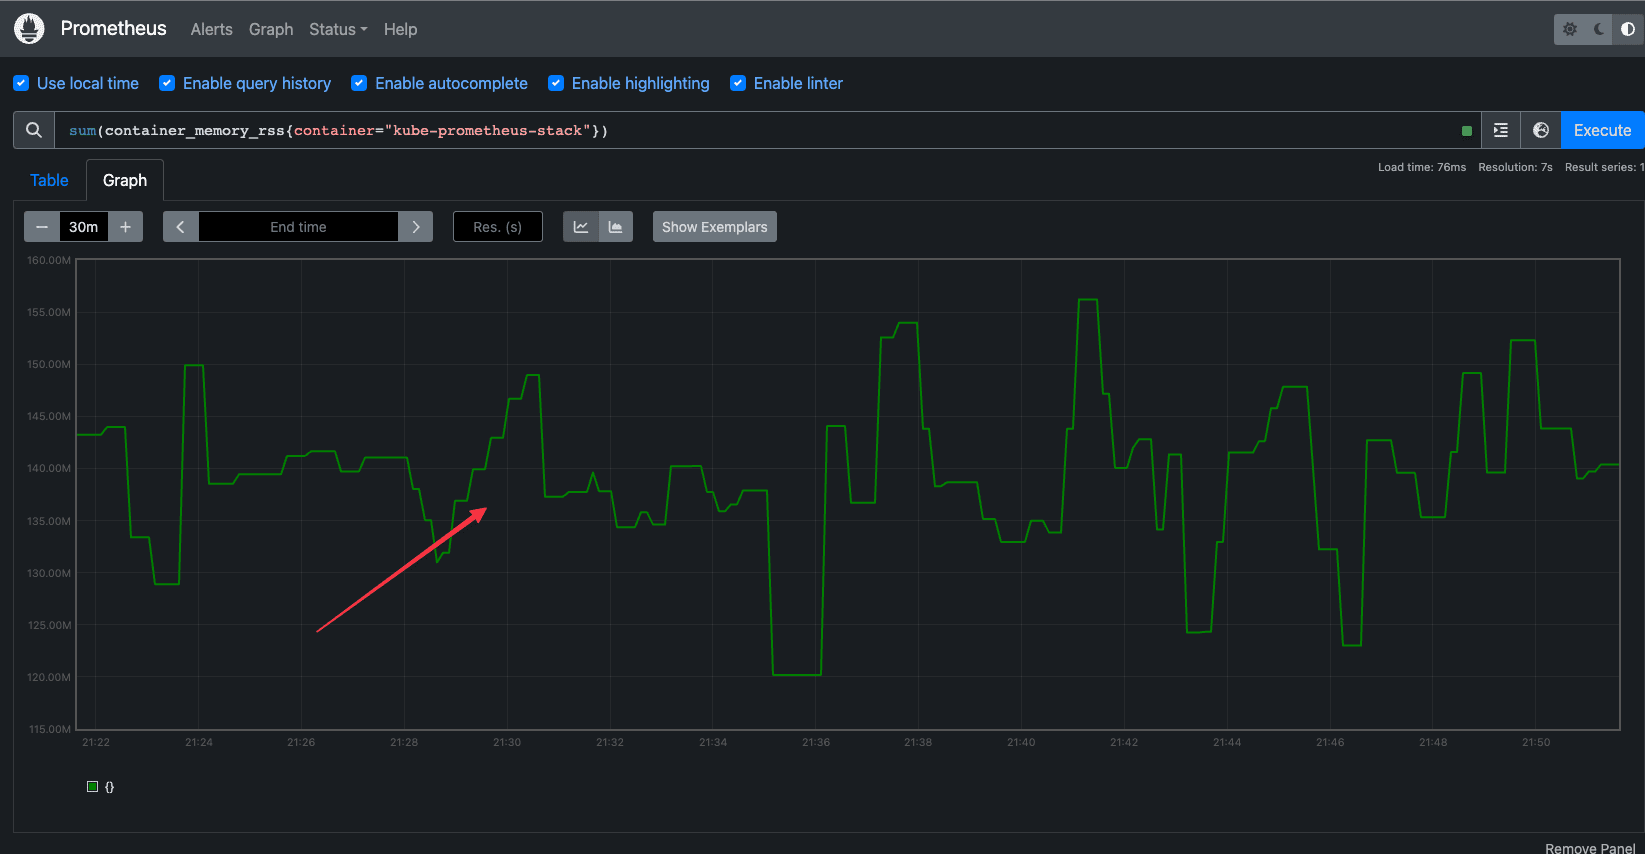Viewport: 1645px width, 854px height.
Task: Click the Execute button
Action: 1602,130
